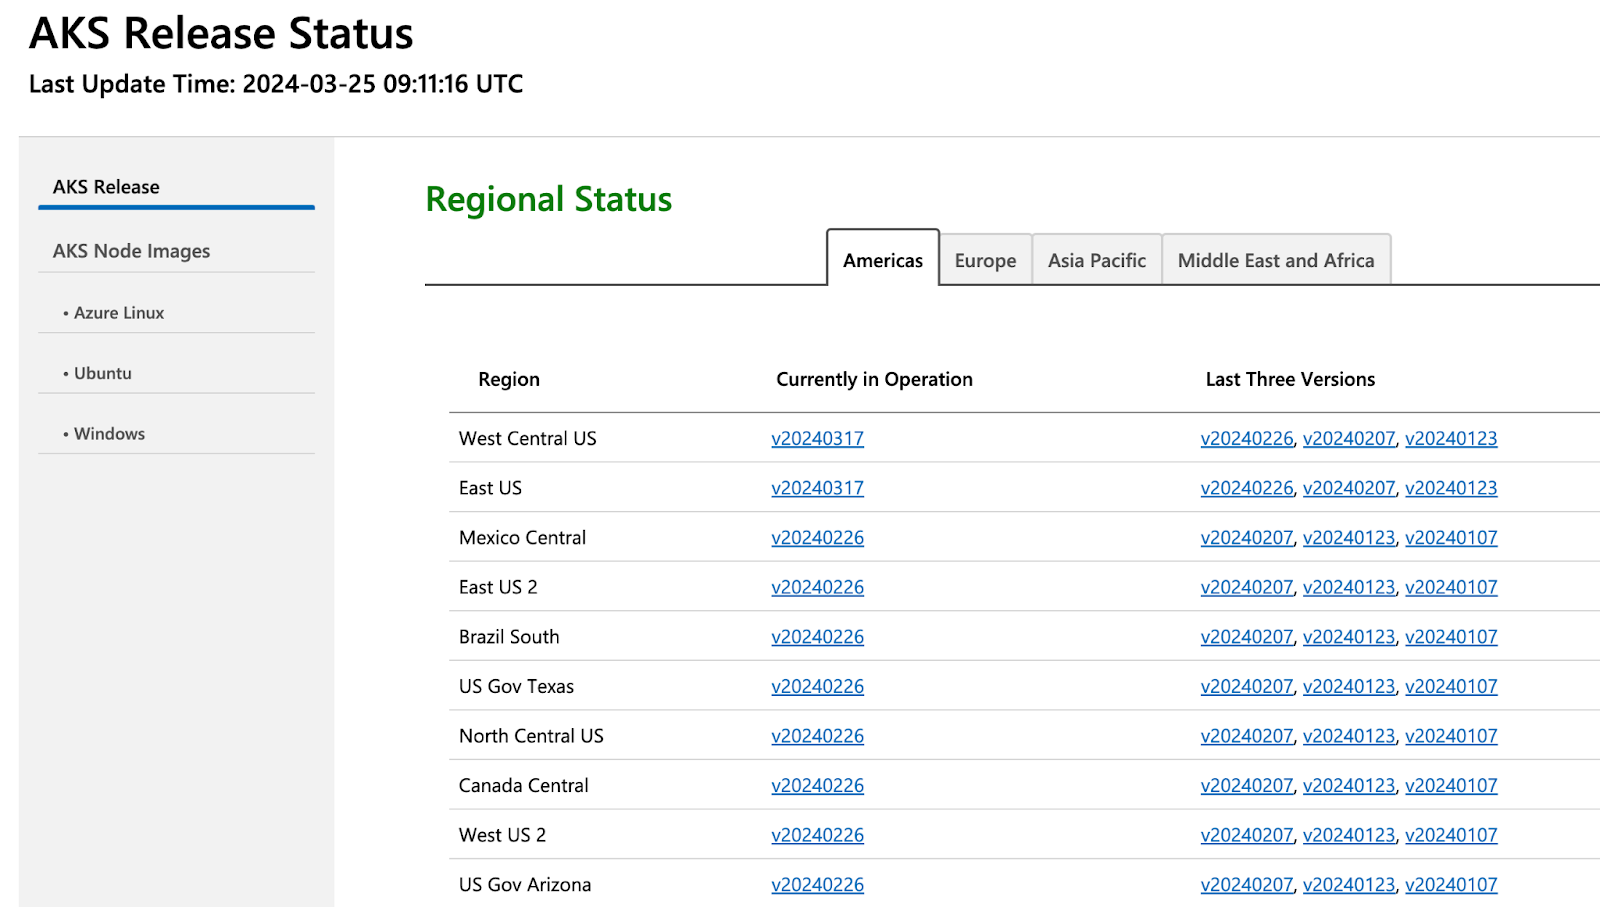This screenshot has width=1600, height=907.
Task: Open v20240123 in Canada Central last versions
Action: click(x=1349, y=786)
